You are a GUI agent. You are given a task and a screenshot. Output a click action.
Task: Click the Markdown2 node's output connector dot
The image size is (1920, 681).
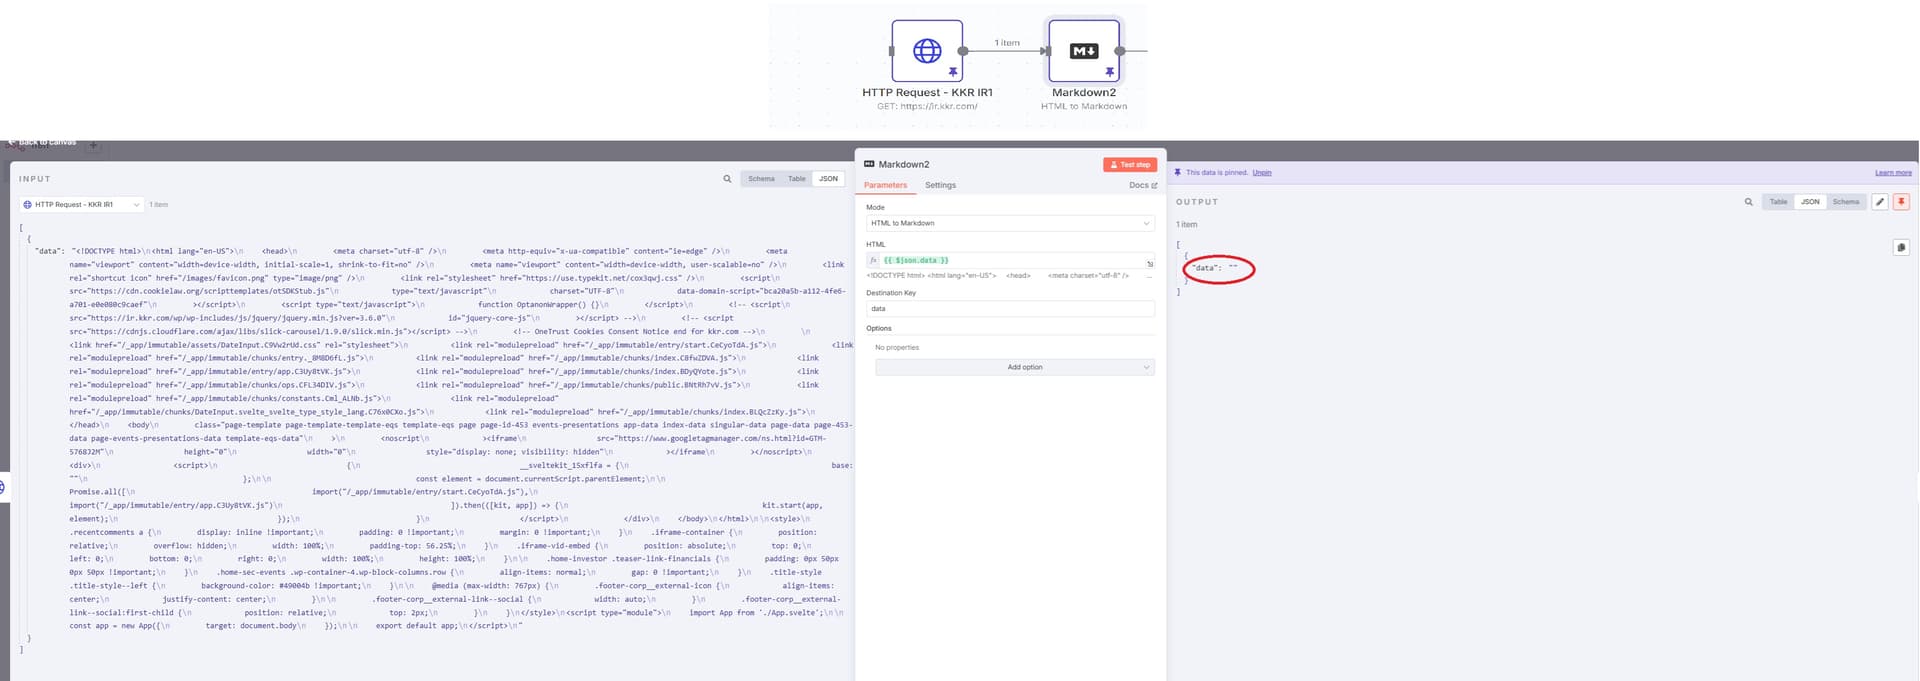point(1120,51)
